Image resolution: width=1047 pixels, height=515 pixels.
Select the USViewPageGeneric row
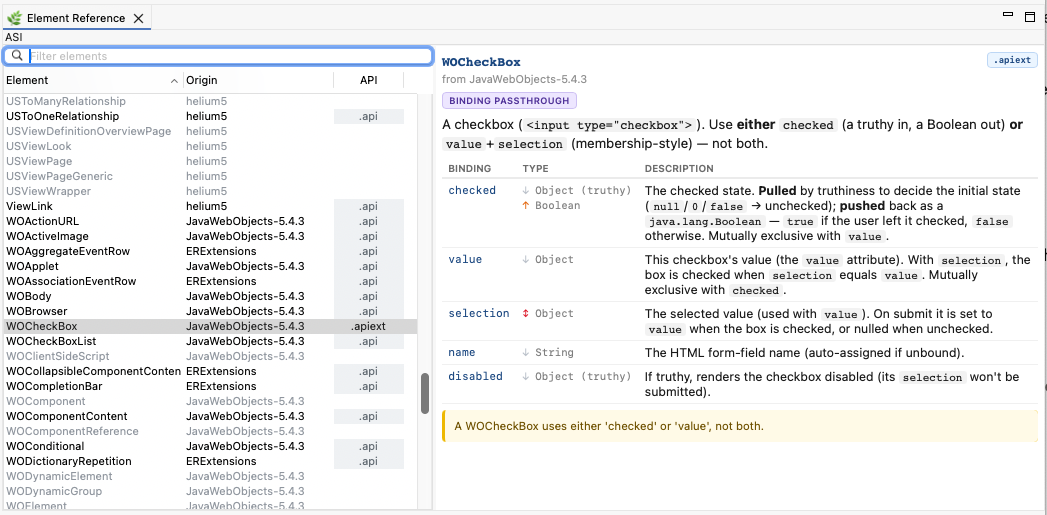coord(210,176)
